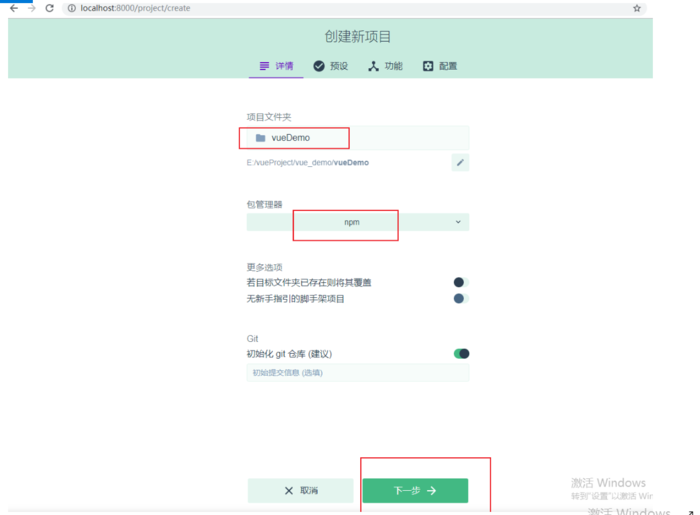Enable 无新手指引的脚手架项目 switch
Image resolution: width=700 pixels, height=515 pixels.
[460, 298]
